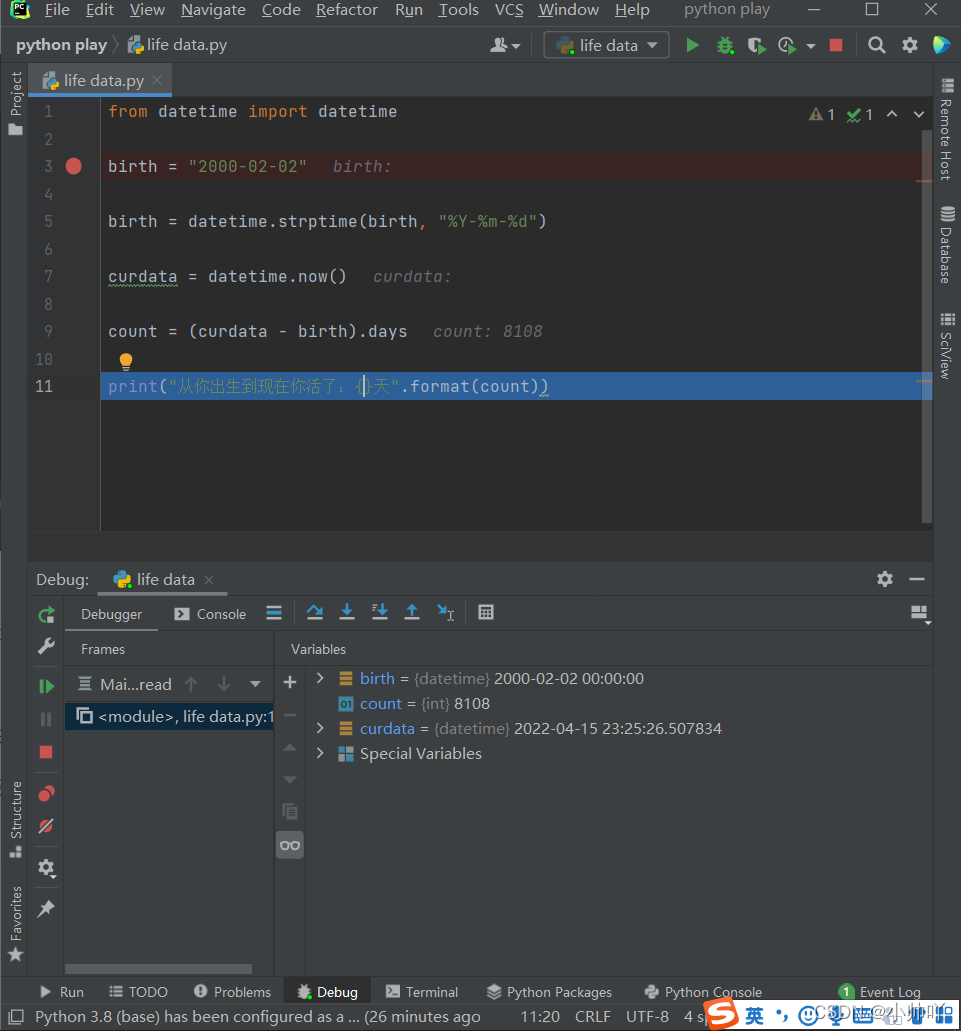View breakpoints double red circles icon
Image resolution: width=961 pixels, height=1031 pixels.
[46, 794]
